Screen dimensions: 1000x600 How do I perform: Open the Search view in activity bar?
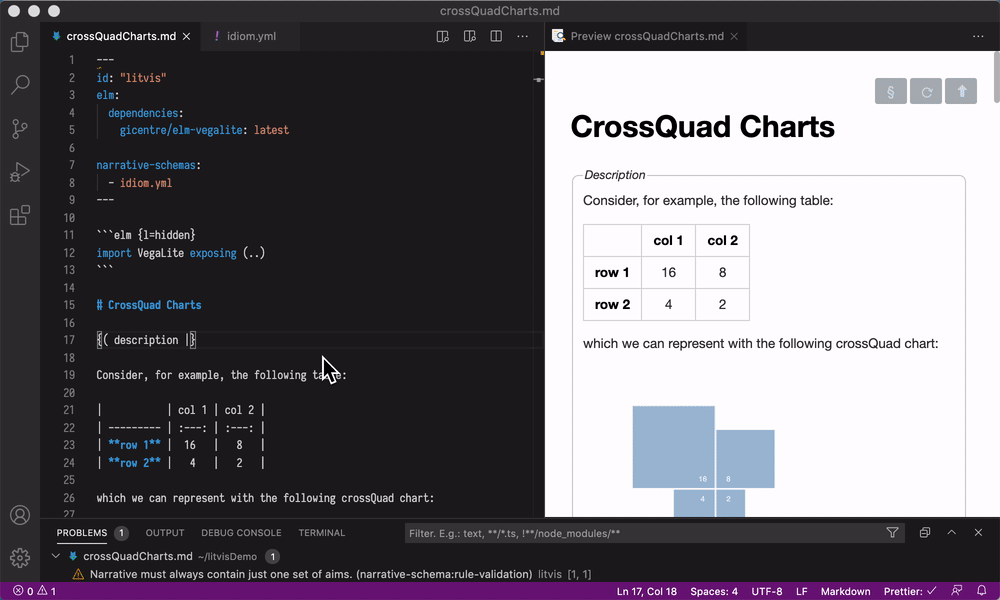point(20,84)
